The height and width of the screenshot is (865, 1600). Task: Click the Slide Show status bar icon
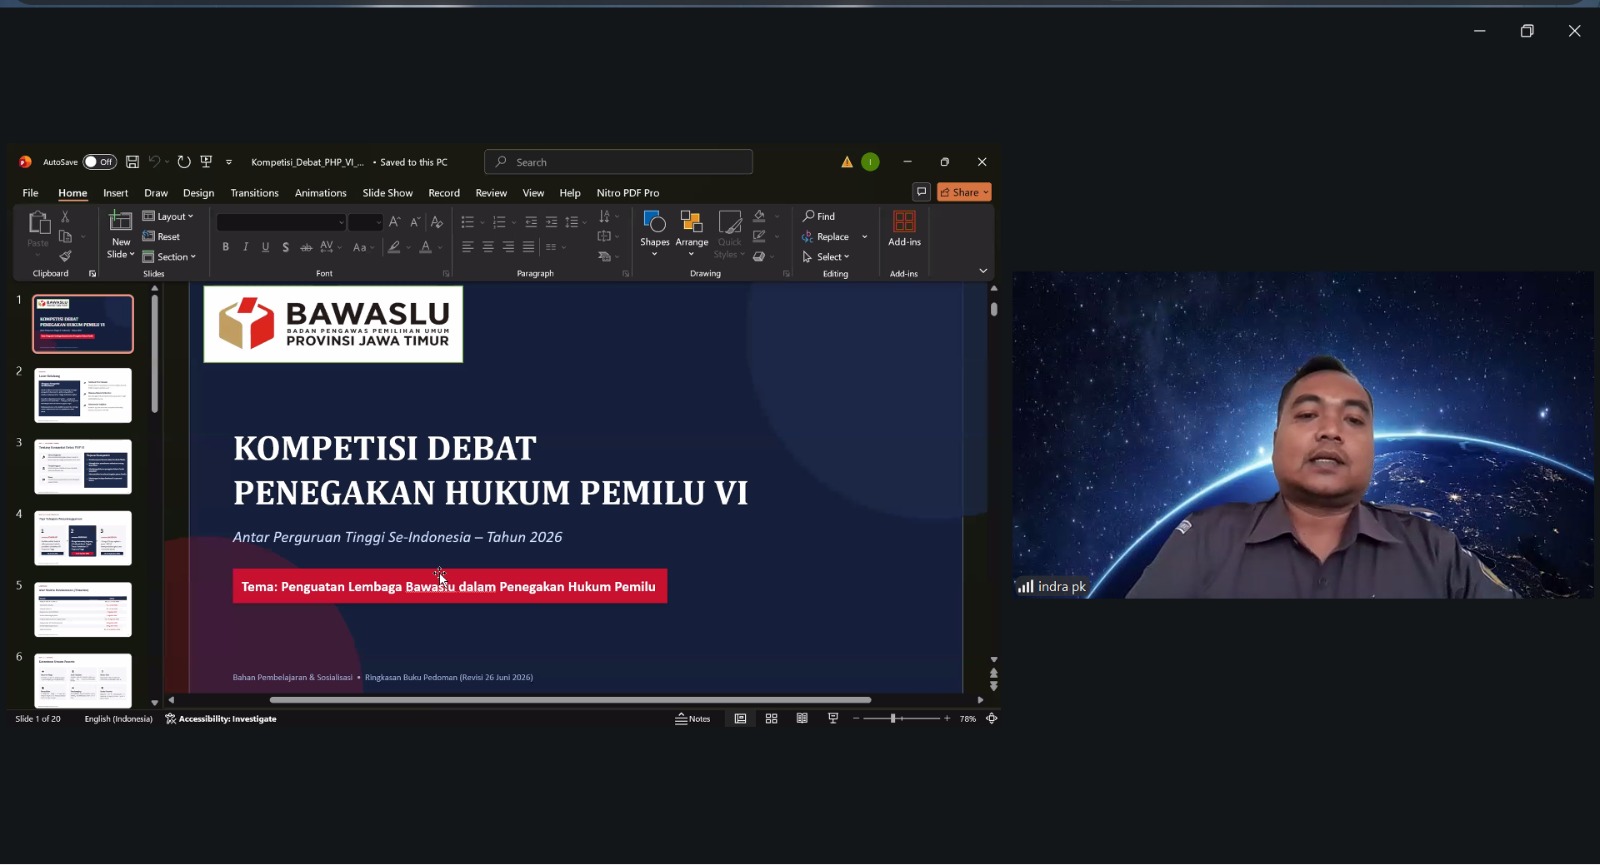(833, 719)
